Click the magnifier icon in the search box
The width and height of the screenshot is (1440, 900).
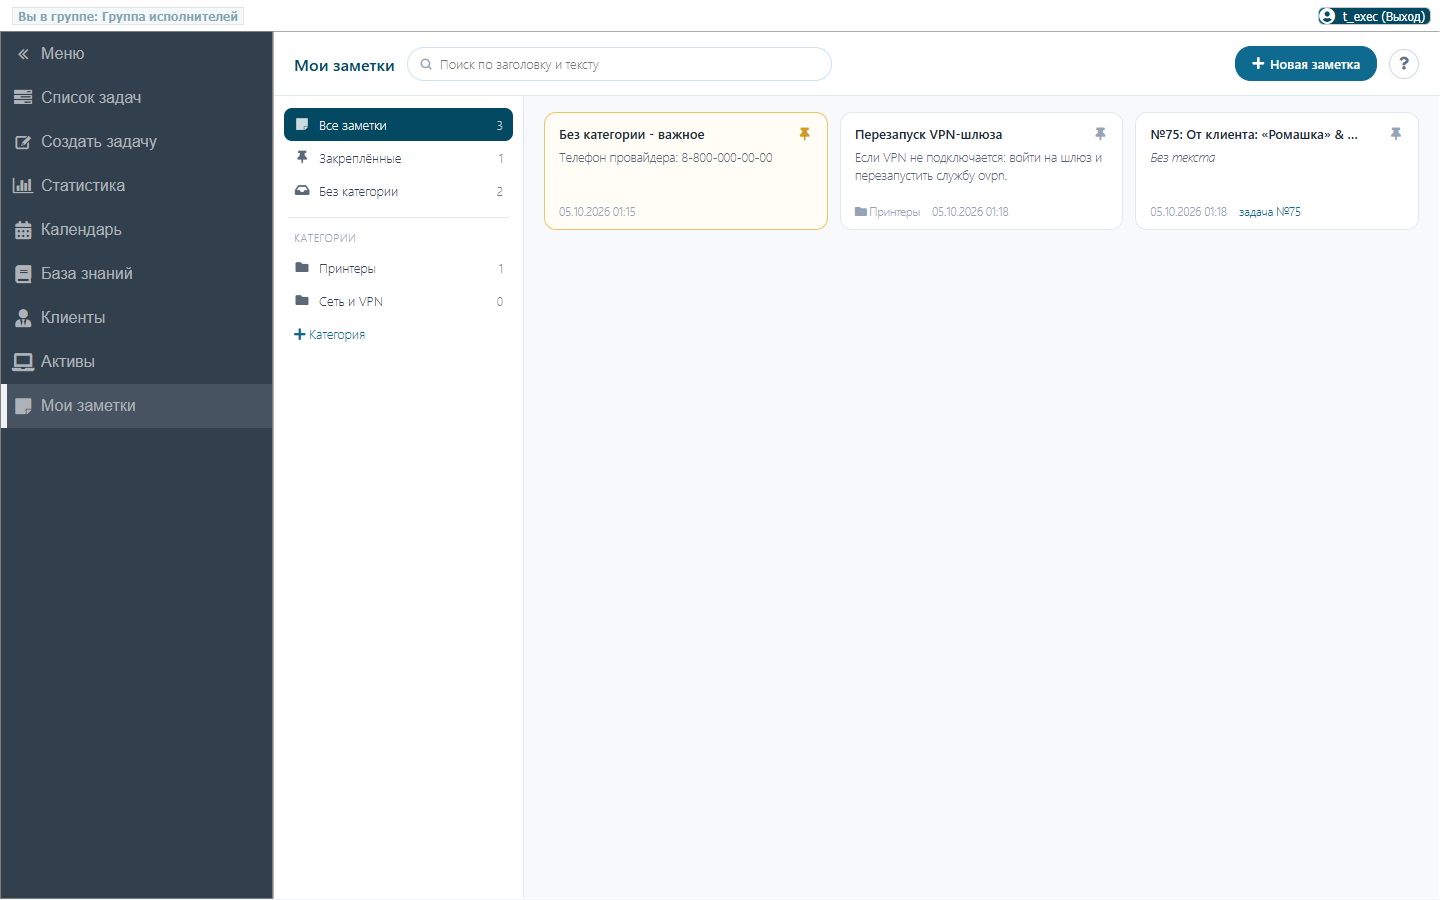(x=426, y=64)
